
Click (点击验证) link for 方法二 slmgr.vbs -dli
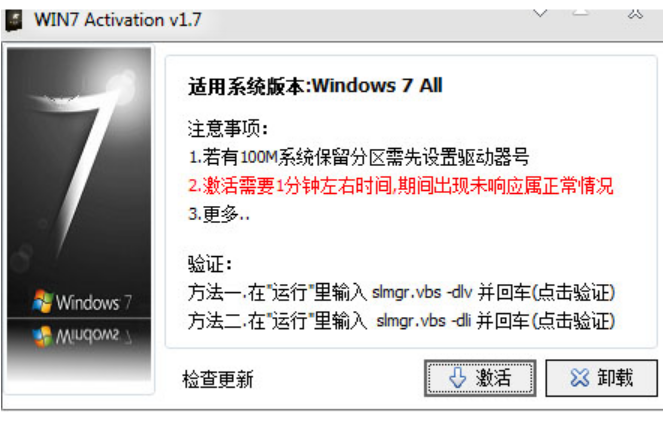[573, 321]
